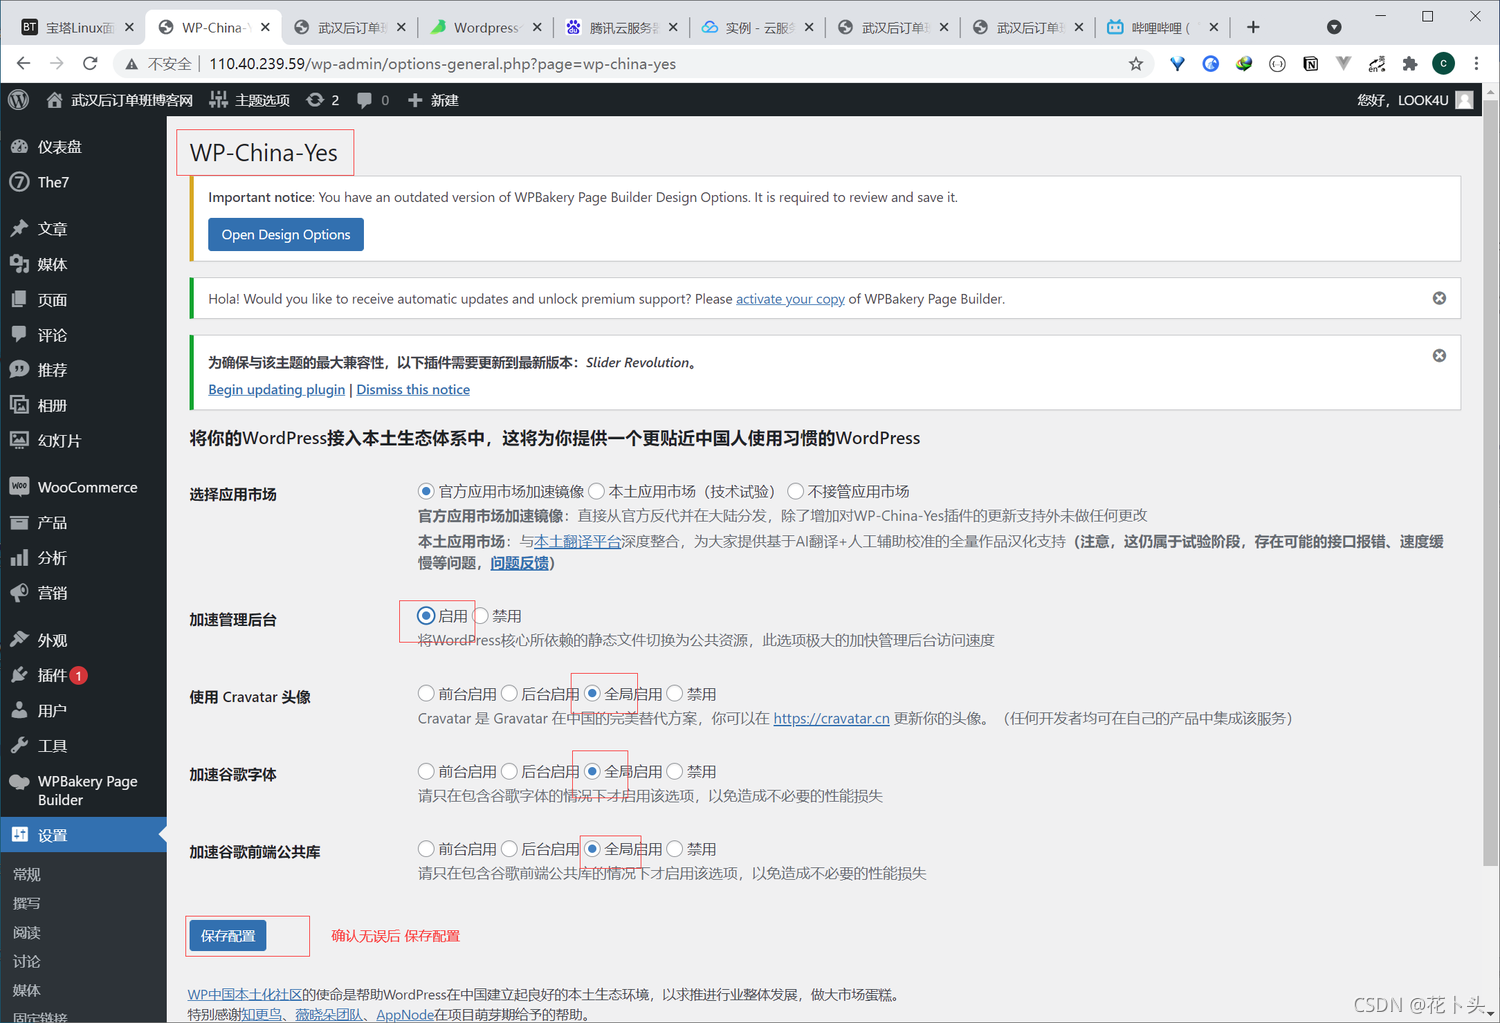This screenshot has width=1500, height=1023.
Task: Open the WP中国本土化社区 link
Action: (244, 994)
